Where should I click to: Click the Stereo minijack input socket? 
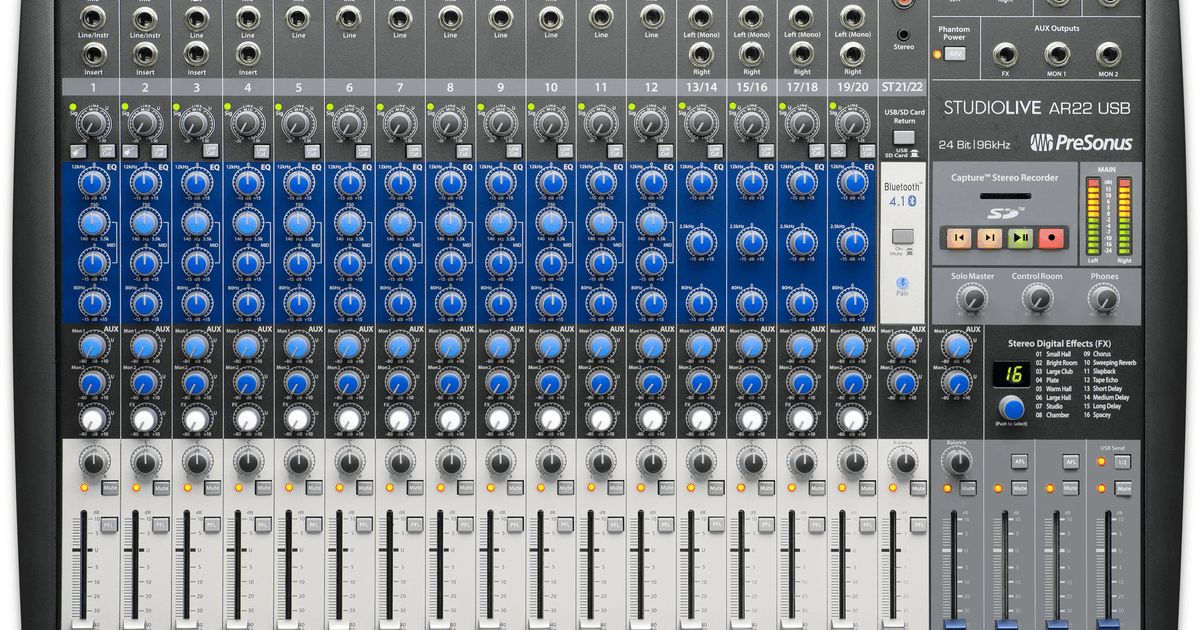tap(903, 33)
